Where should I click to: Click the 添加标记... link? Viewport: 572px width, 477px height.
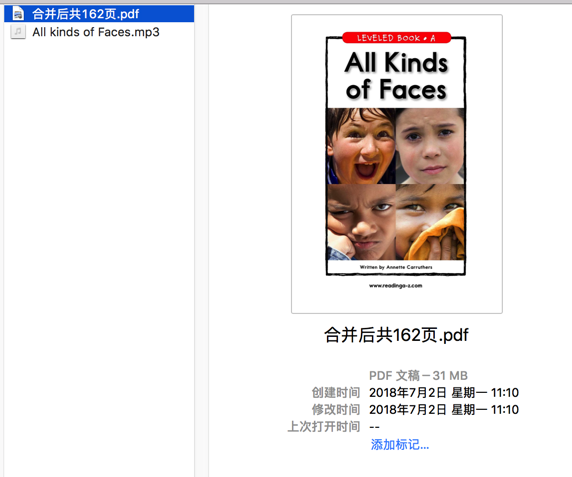399,445
